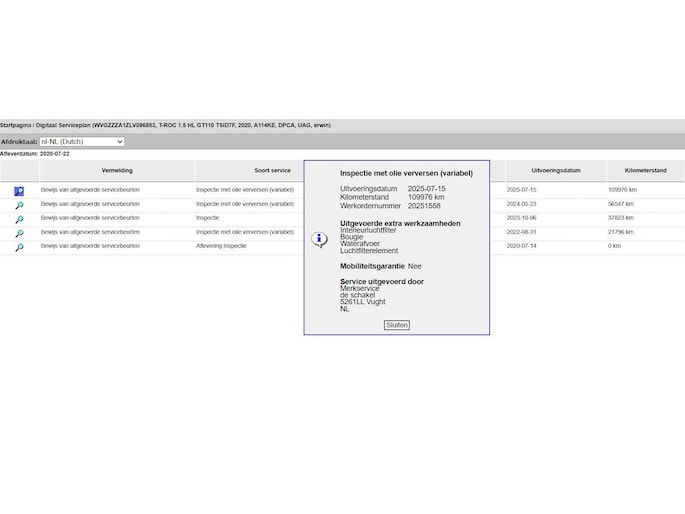Click the Aflevering Inspectie service entry

pyautogui.click(x=221, y=246)
